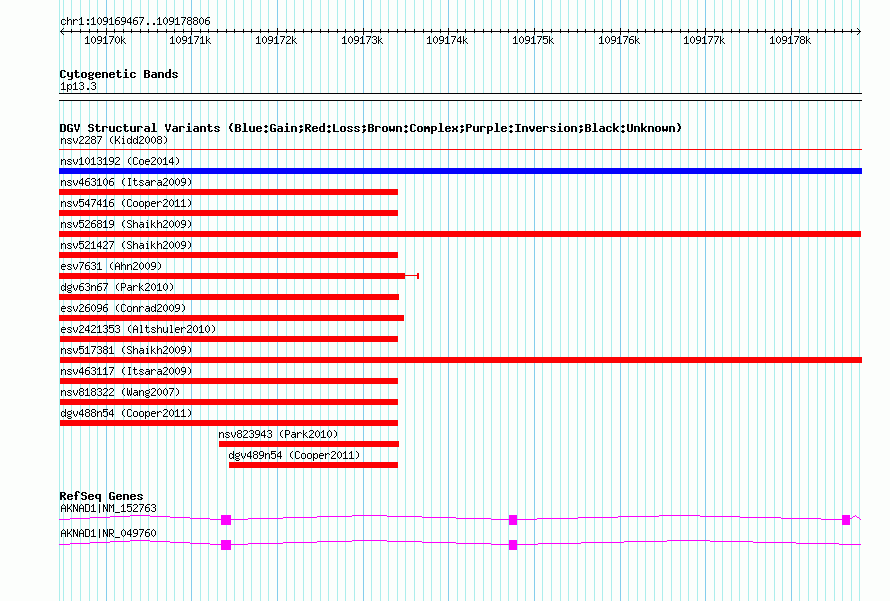Click the 1p13.3 cytogenetic band label
890x601 pixels.
(x=78, y=87)
